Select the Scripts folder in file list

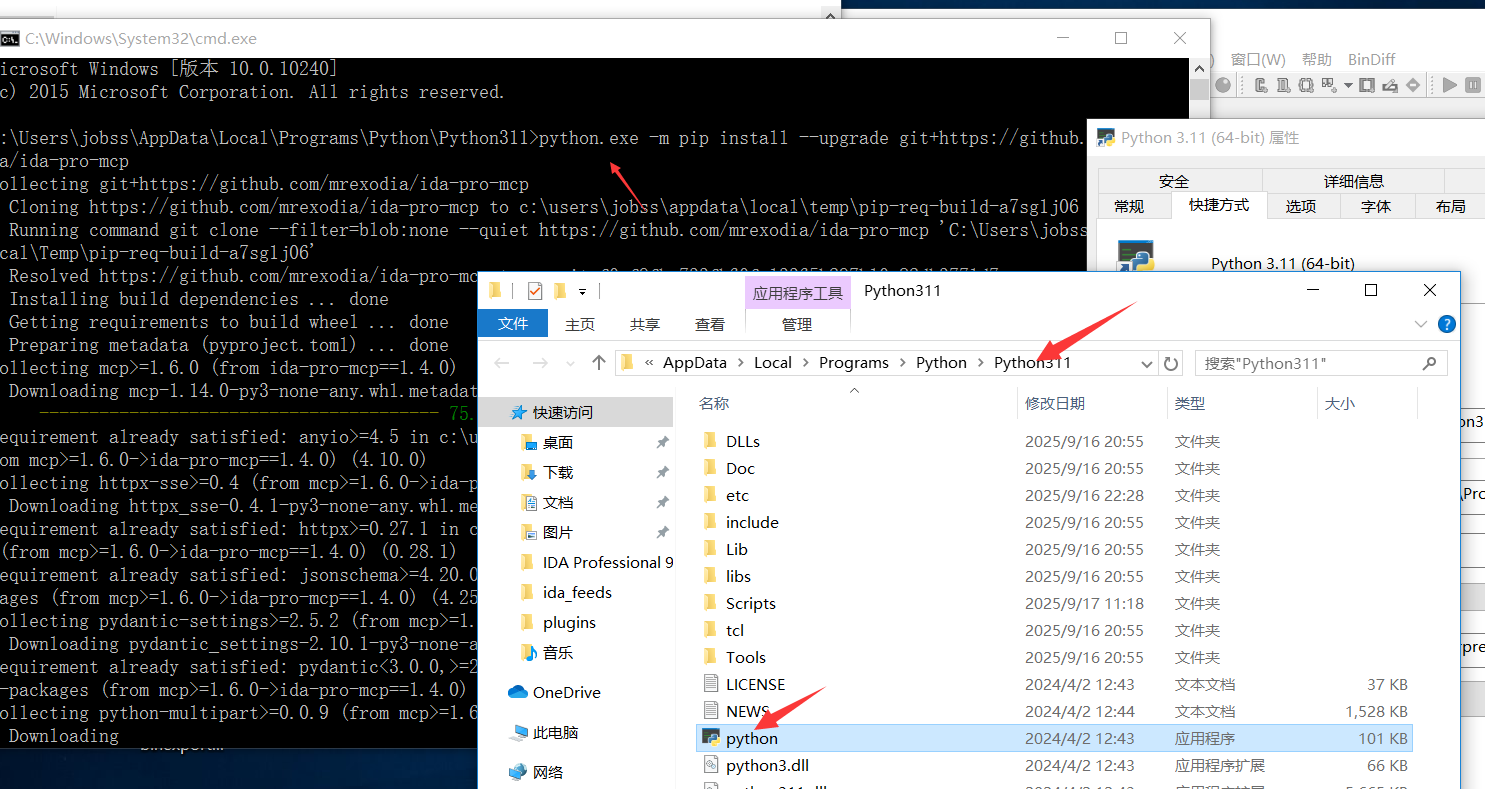[x=750, y=603]
